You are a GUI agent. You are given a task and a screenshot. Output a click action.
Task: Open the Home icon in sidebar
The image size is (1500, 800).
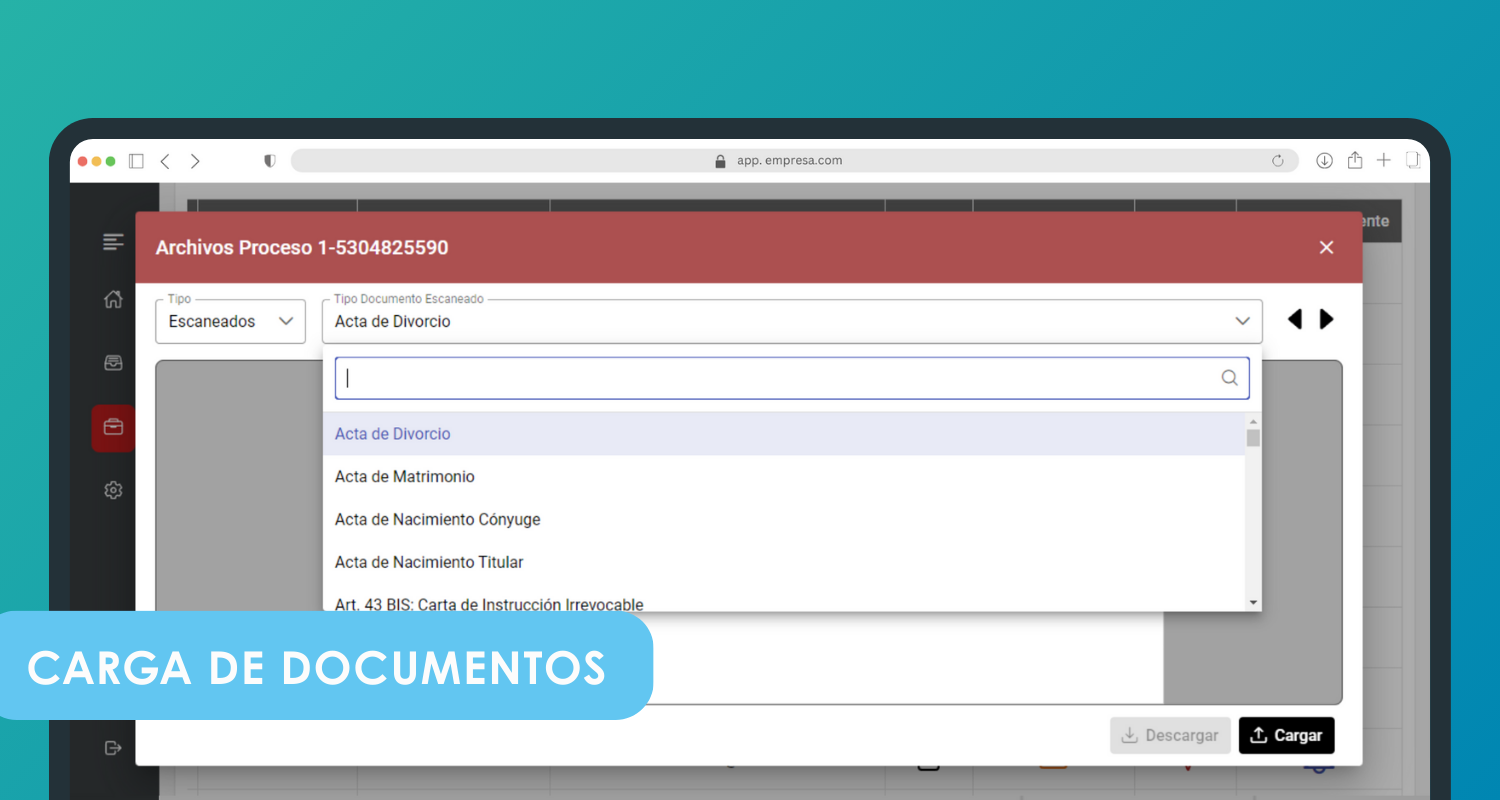113,299
